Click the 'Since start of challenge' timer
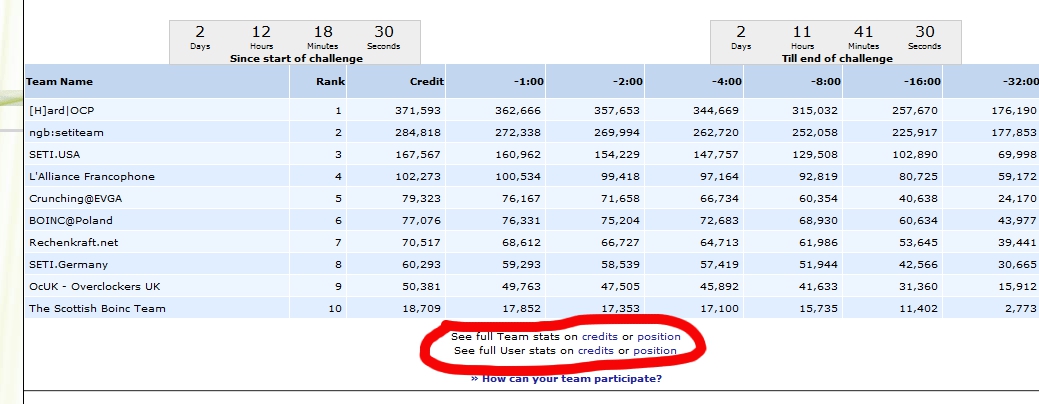 [295, 42]
